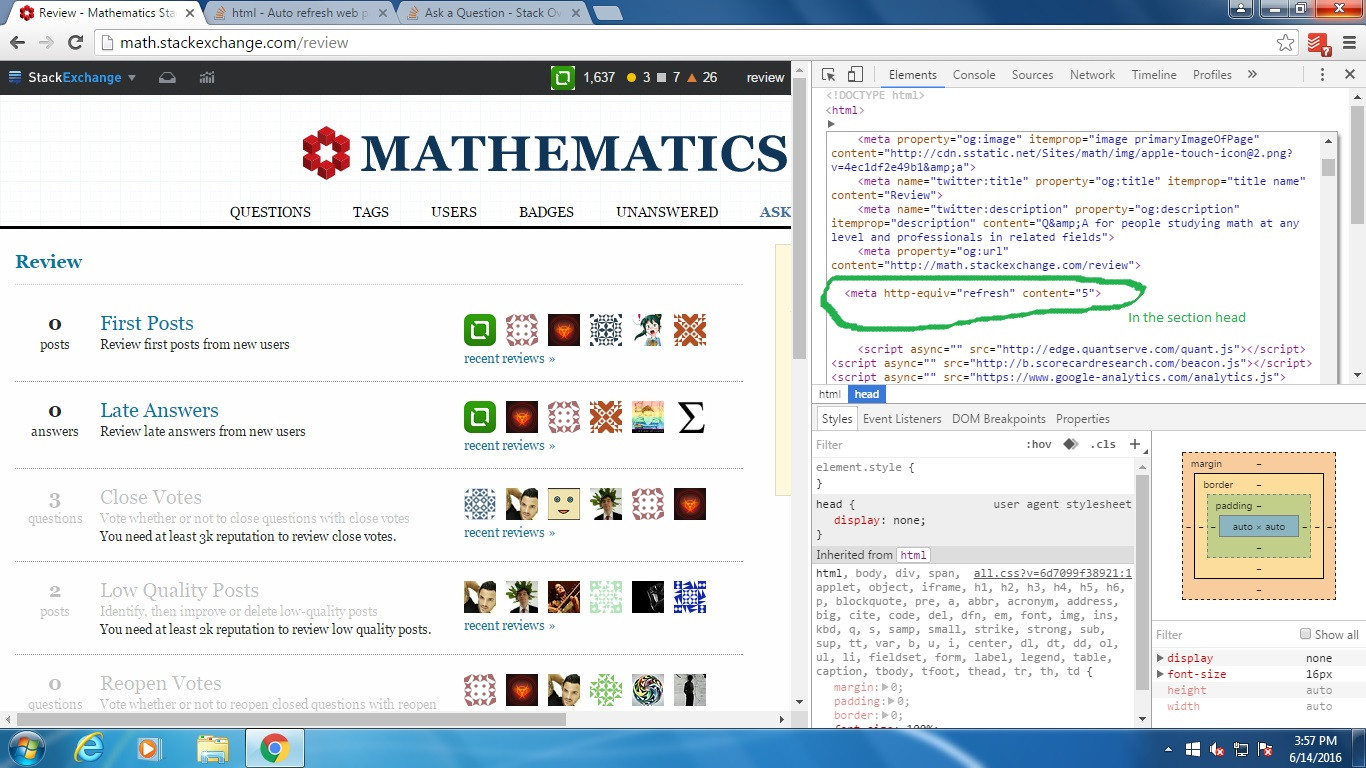Image resolution: width=1366 pixels, height=768 pixels.
Task: Switch to the 'html - Auto refresh web' browser tab
Action: coord(300,13)
